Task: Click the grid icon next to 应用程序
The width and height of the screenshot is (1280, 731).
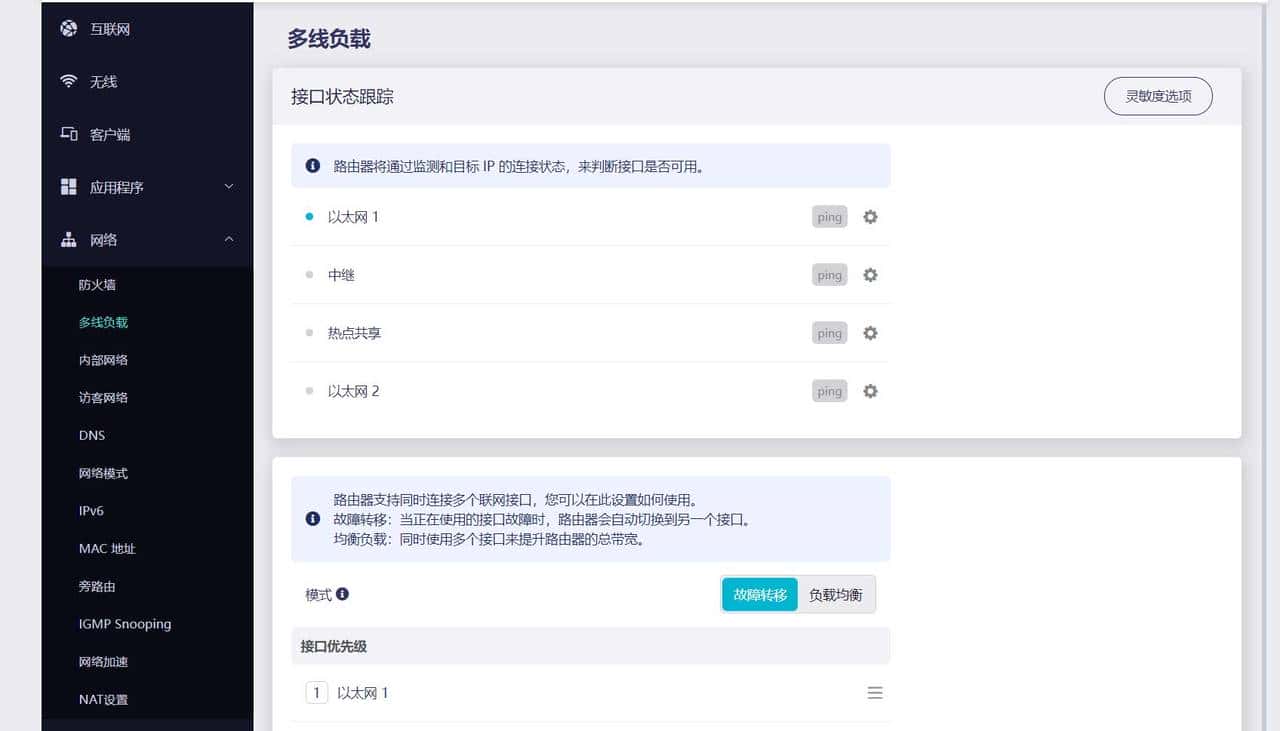Action: click(x=67, y=186)
